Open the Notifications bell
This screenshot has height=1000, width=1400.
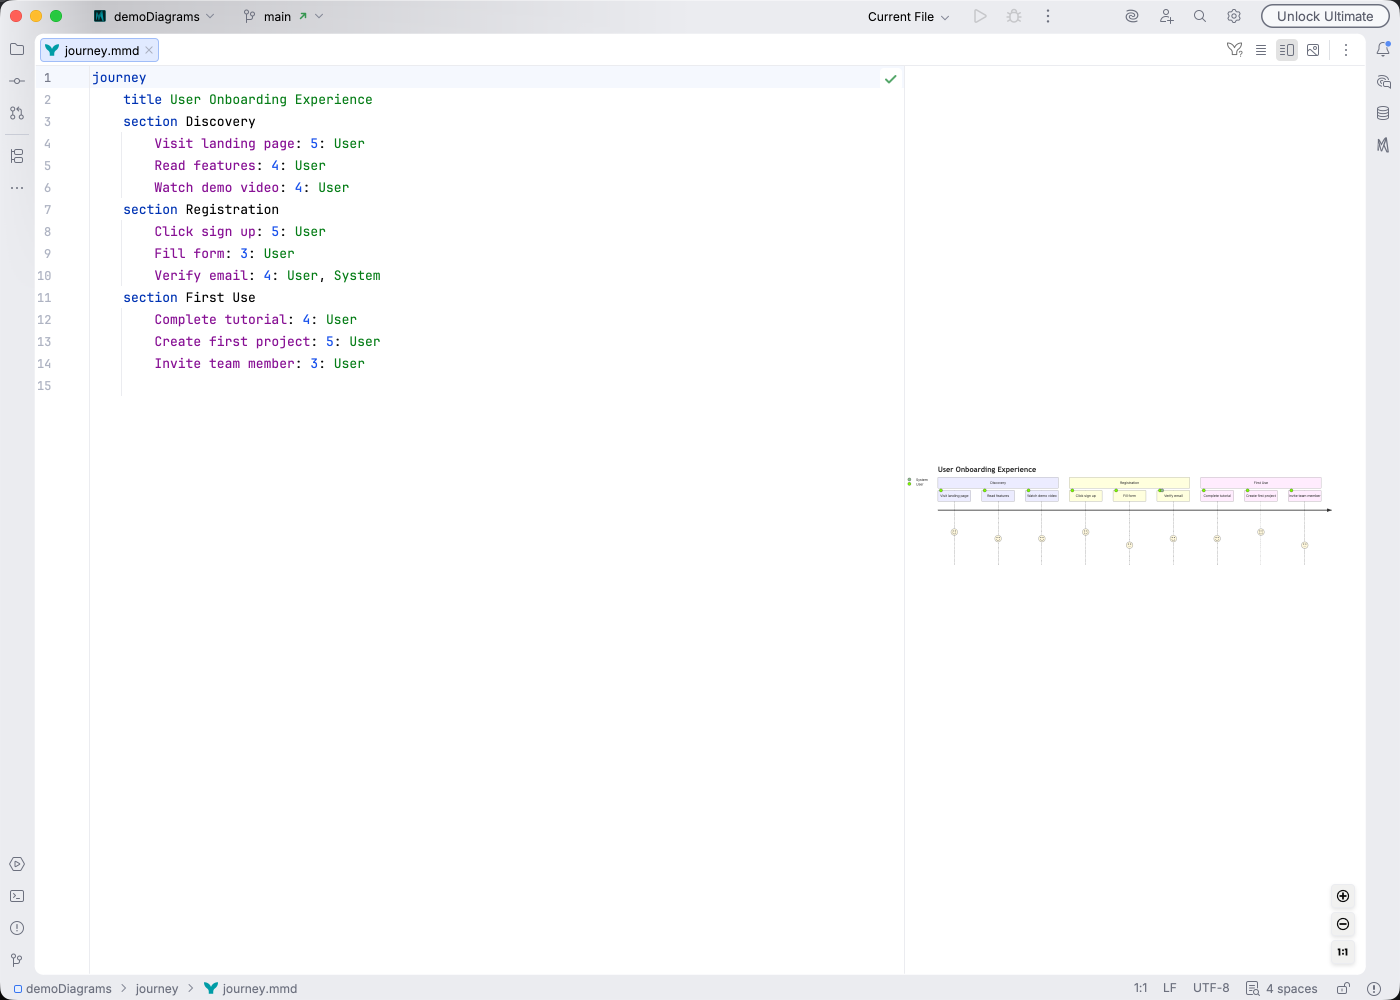(x=1384, y=47)
